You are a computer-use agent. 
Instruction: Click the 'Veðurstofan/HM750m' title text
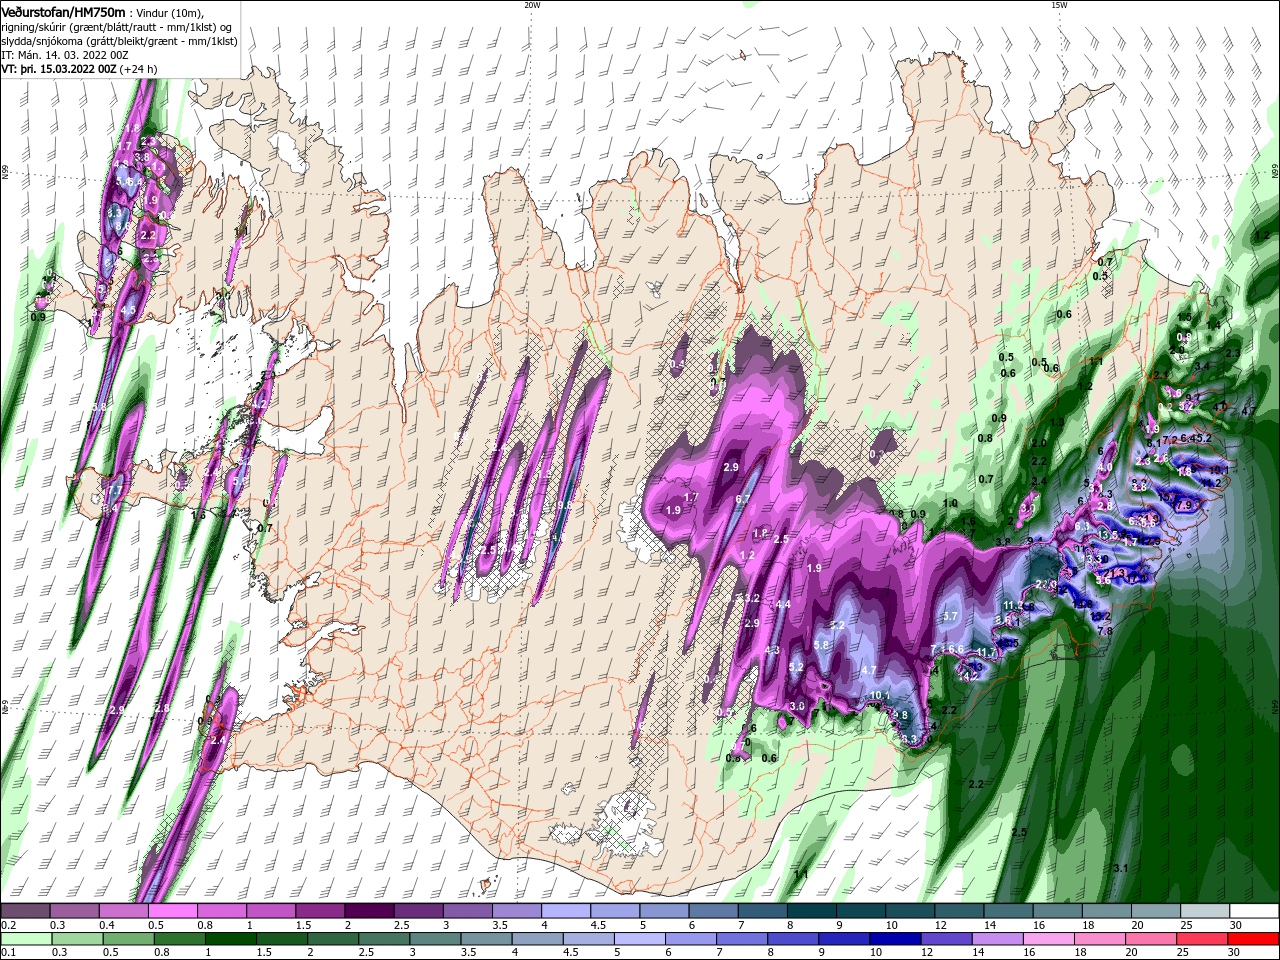[63, 12]
